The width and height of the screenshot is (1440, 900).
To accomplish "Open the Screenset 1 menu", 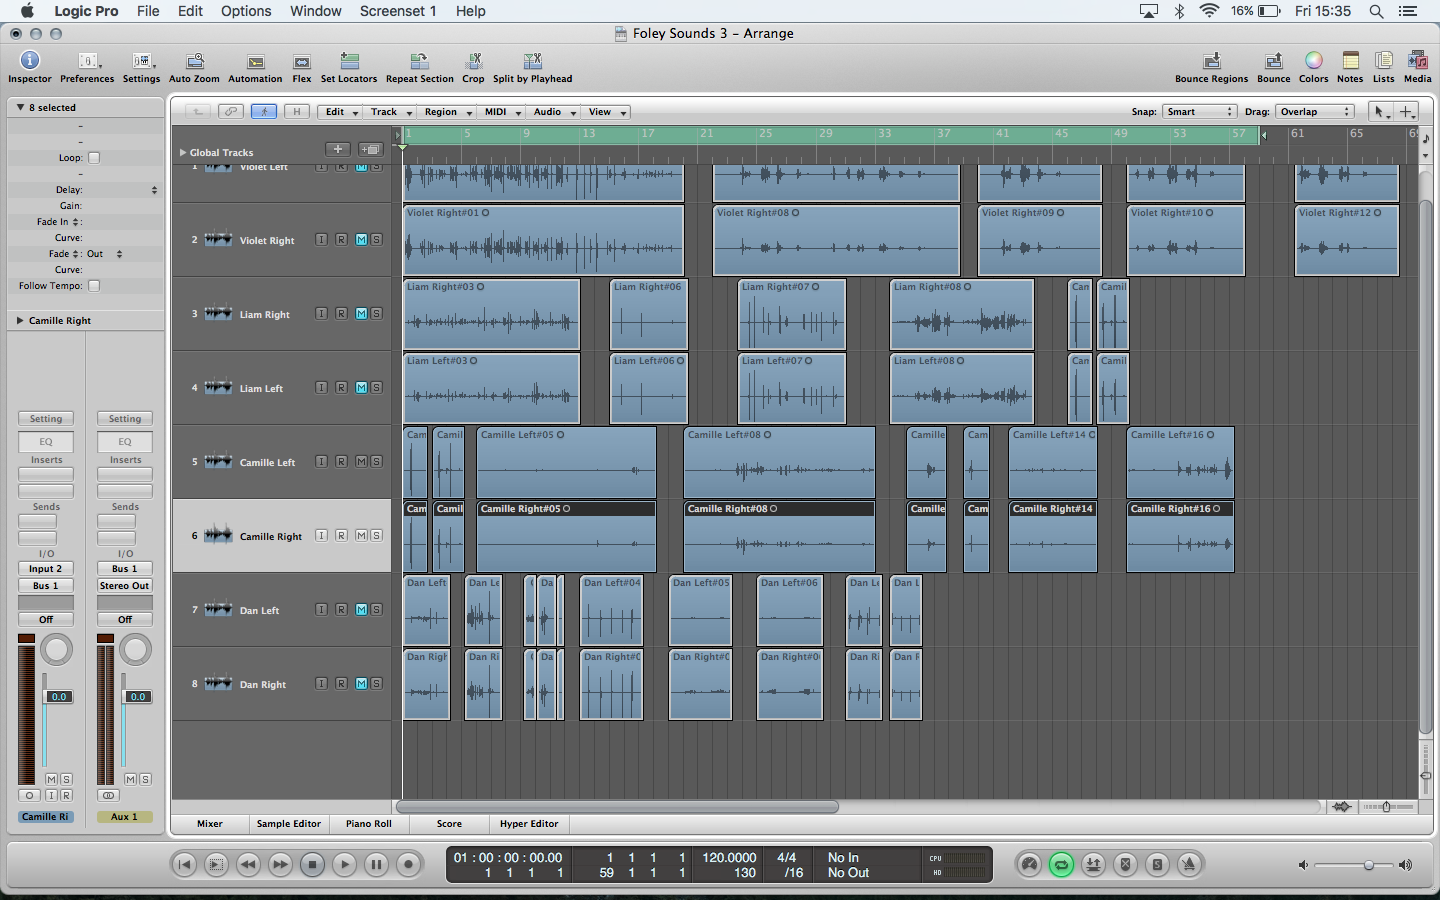I will coord(398,11).
